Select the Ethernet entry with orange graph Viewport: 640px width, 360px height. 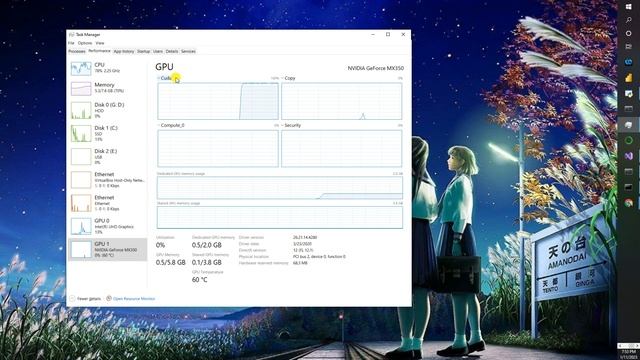click(107, 203)
